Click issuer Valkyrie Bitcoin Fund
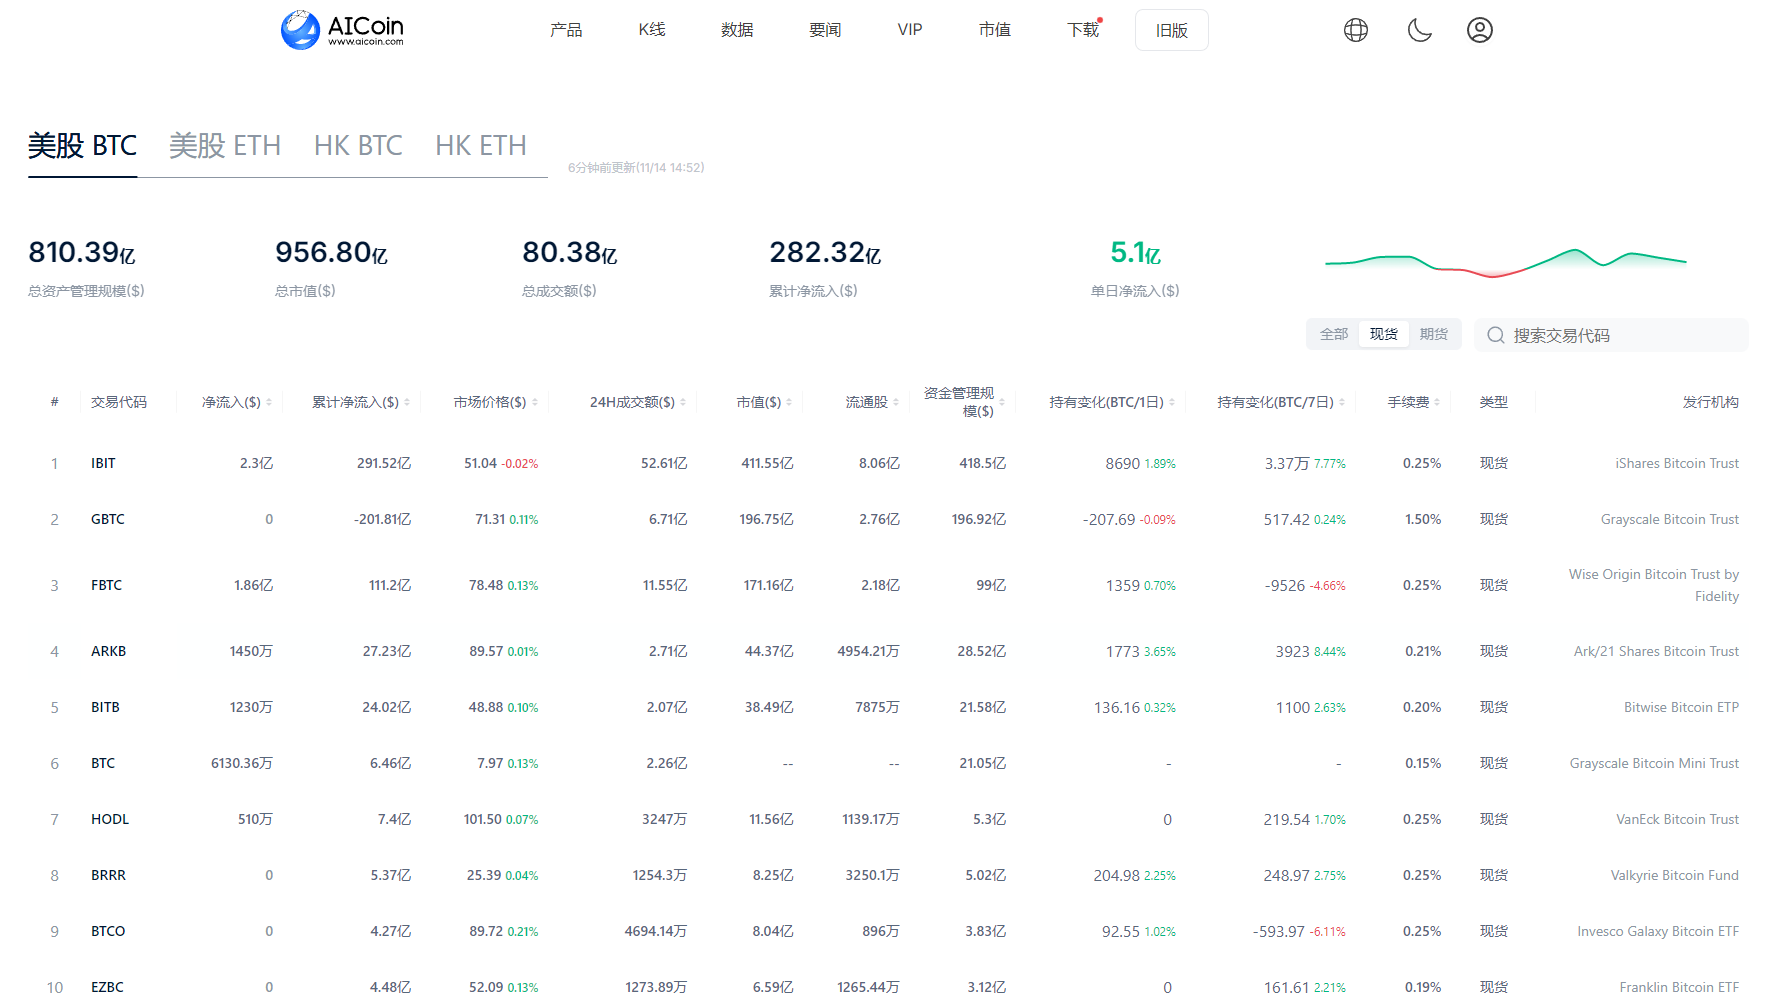 click(1674, 875)
